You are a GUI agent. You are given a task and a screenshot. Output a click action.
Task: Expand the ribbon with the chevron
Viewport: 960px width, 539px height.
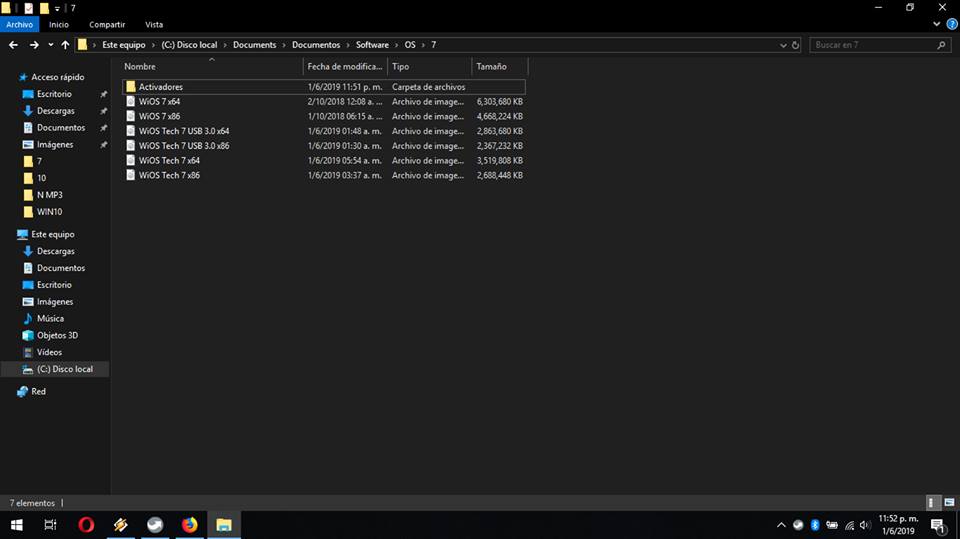pos(937,24)
